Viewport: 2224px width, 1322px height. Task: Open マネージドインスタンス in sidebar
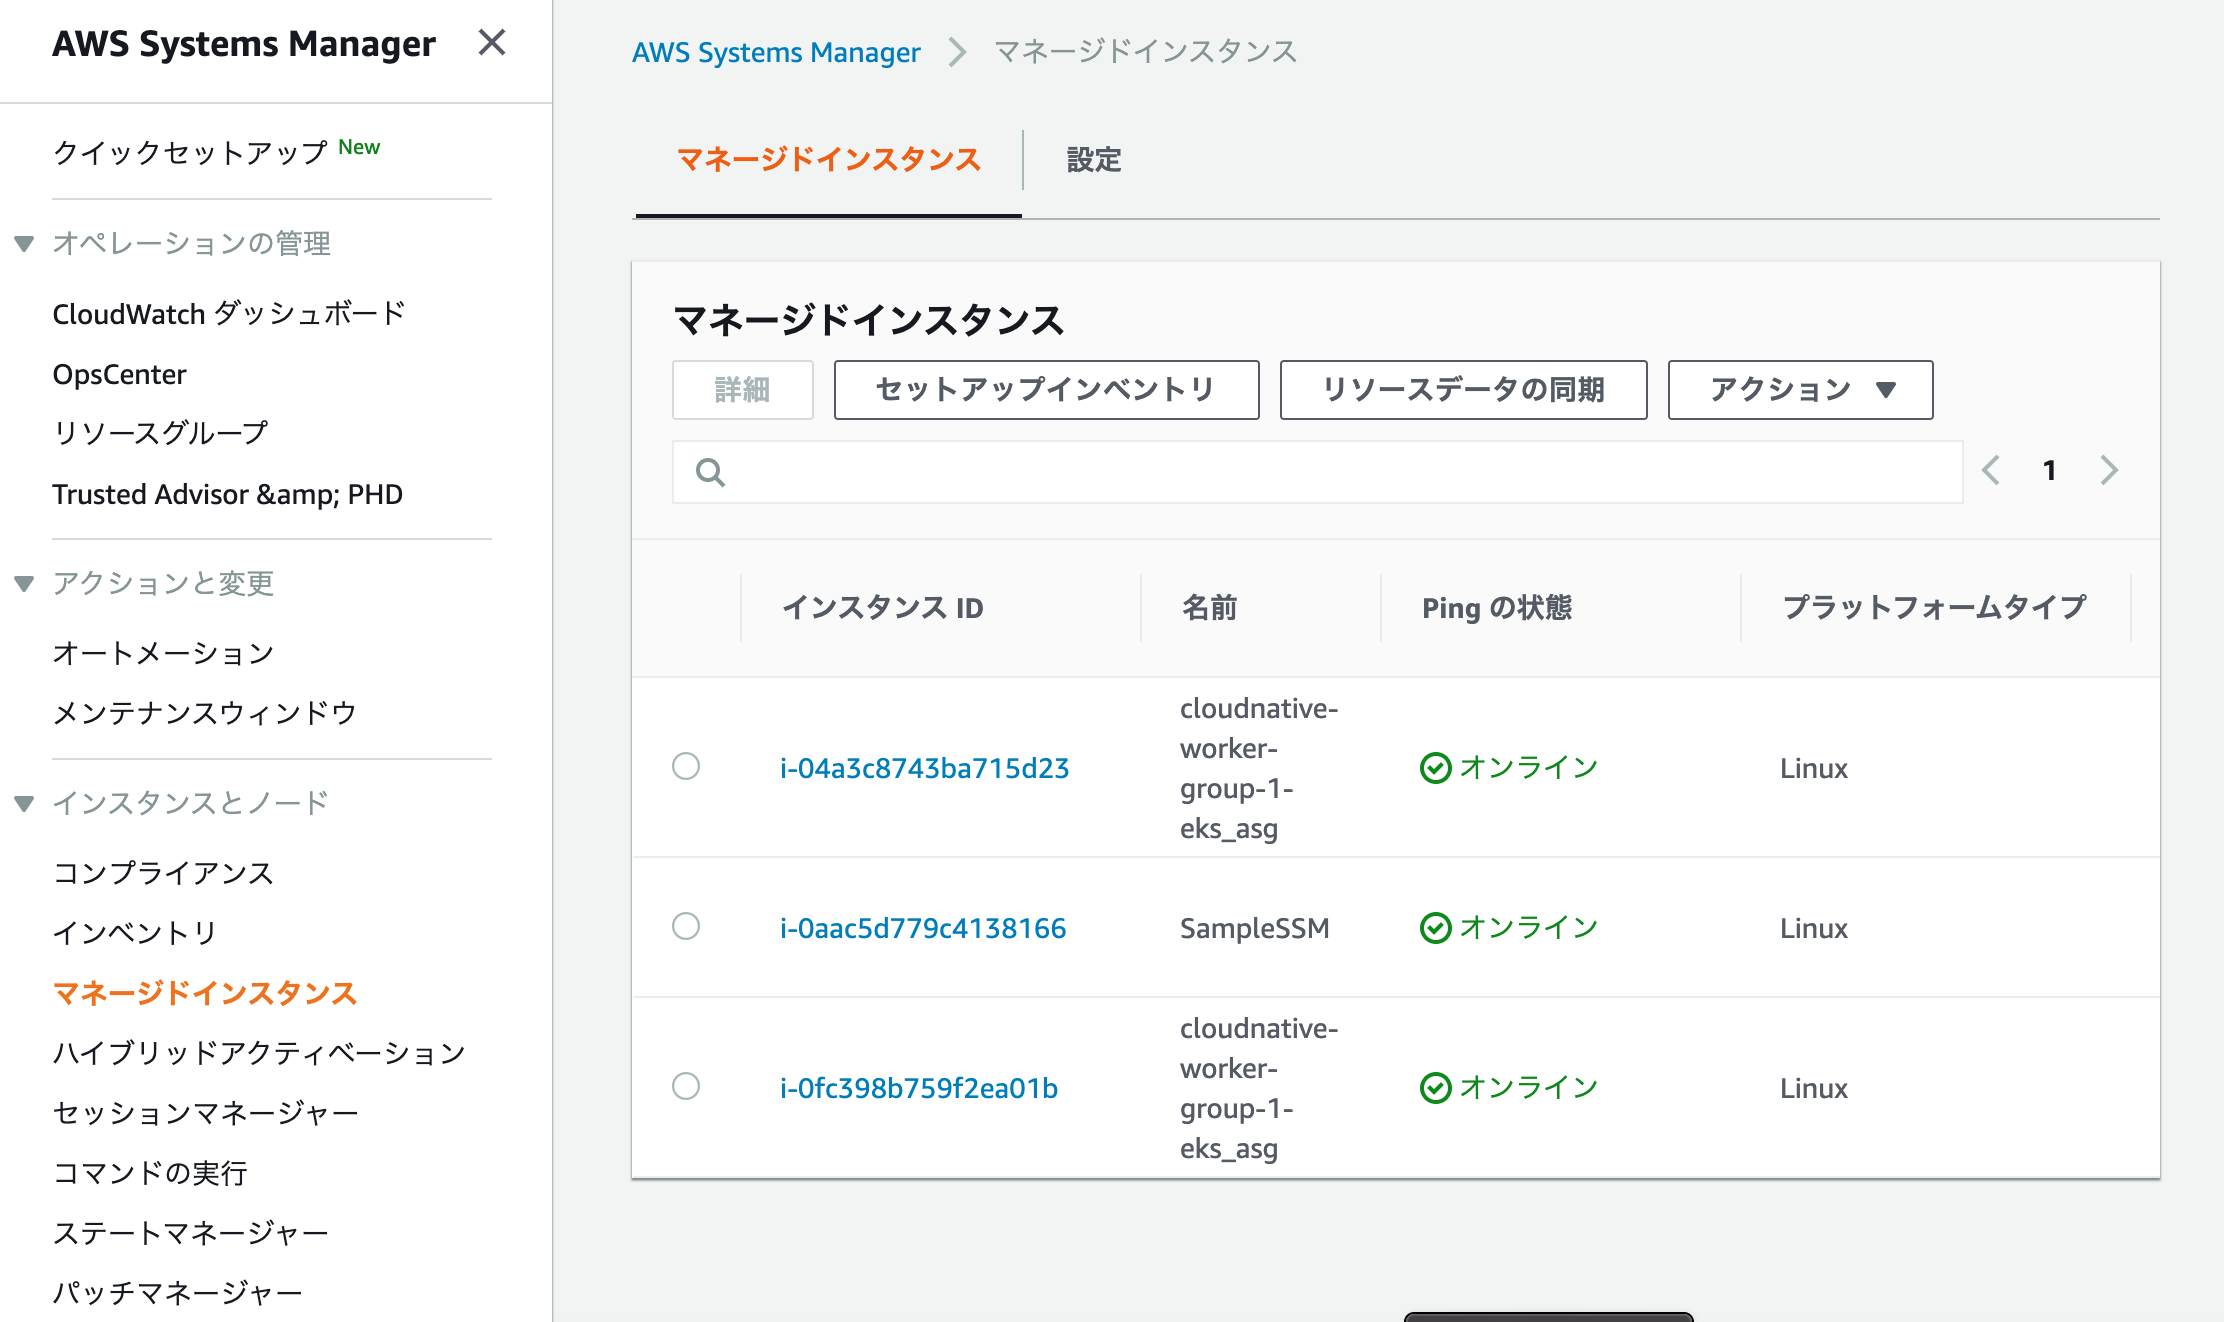[205, 993]
